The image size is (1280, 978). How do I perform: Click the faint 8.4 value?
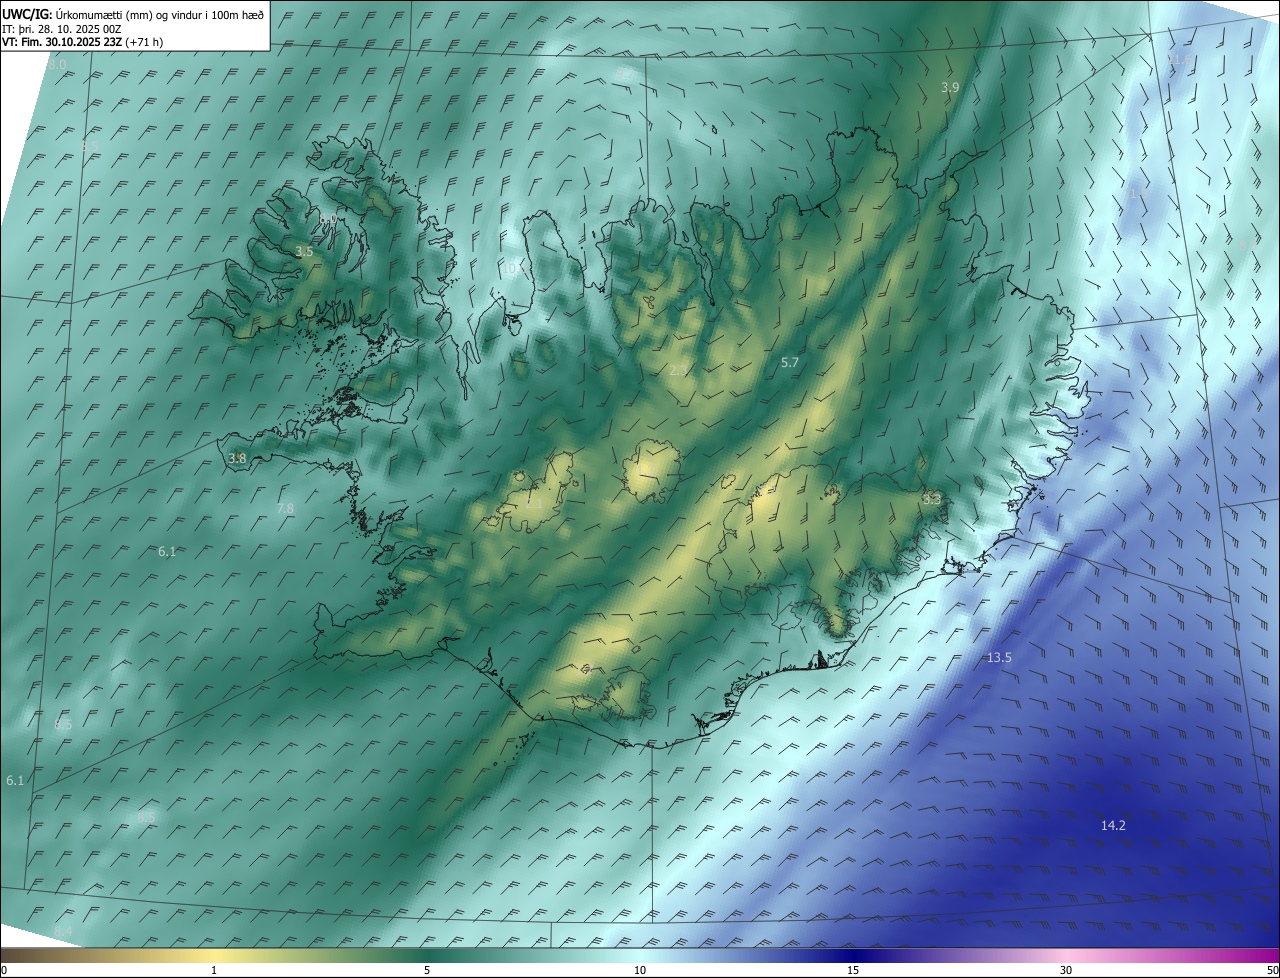pos(63,932)
